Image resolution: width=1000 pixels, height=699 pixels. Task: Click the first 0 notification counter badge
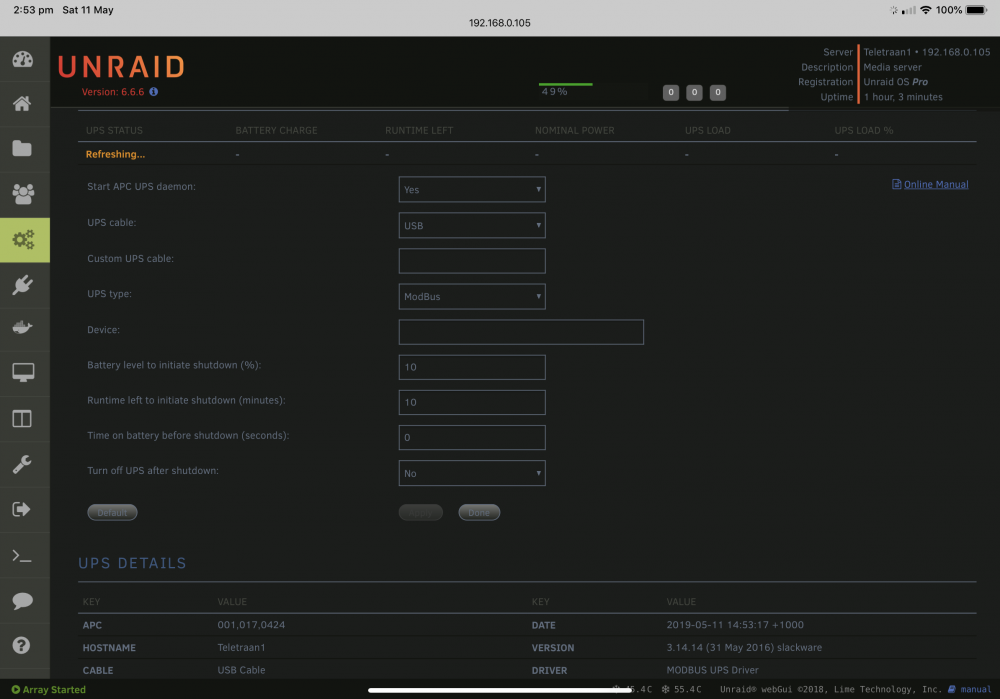point(671,92)
